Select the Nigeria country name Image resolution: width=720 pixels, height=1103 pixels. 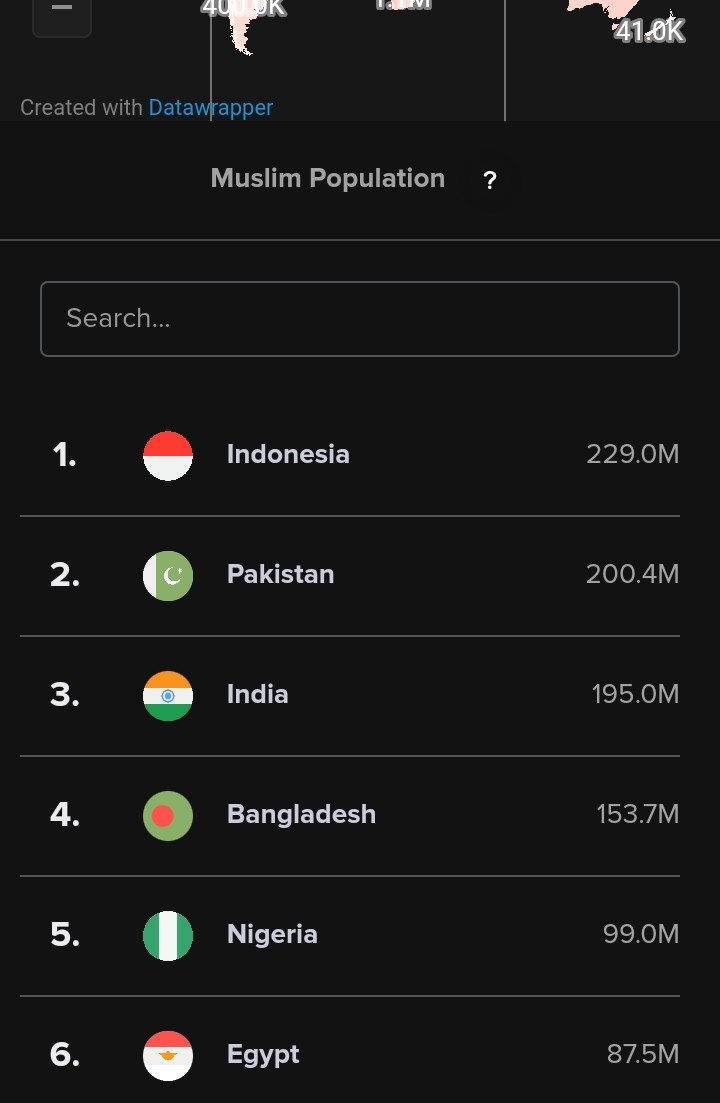point(272,935)
